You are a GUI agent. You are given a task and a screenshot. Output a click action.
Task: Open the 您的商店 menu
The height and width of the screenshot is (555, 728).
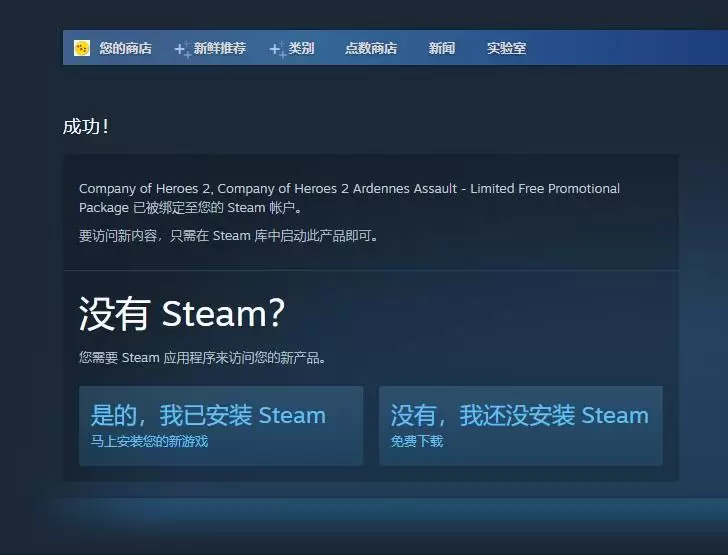click(x=125, y=48)
